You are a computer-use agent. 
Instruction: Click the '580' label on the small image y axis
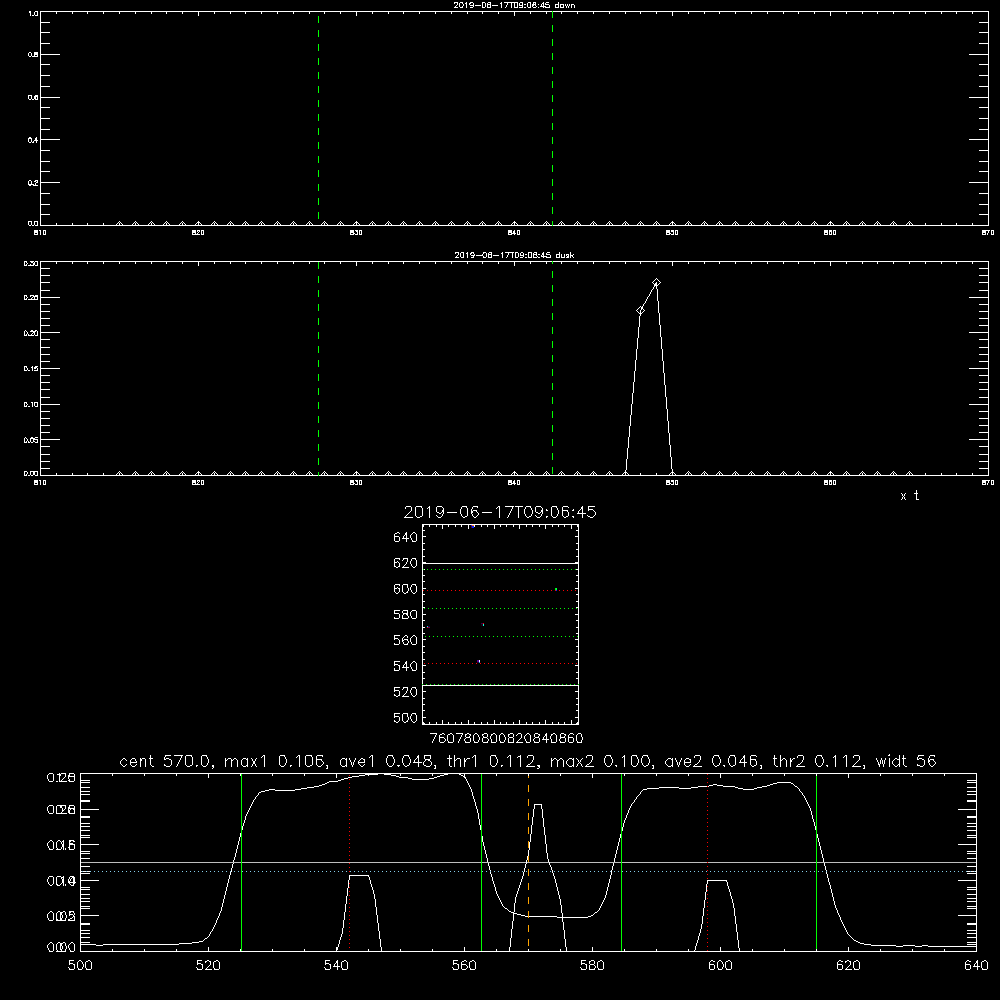pos(406,615)
